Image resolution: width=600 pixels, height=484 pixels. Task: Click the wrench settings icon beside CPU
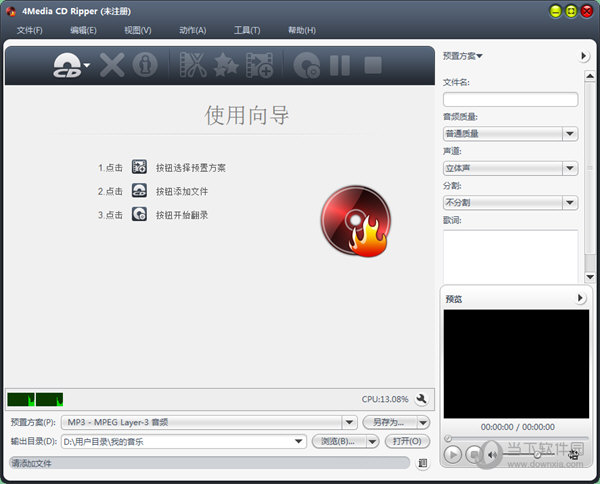pyautogui.click(x=421, y=399)
